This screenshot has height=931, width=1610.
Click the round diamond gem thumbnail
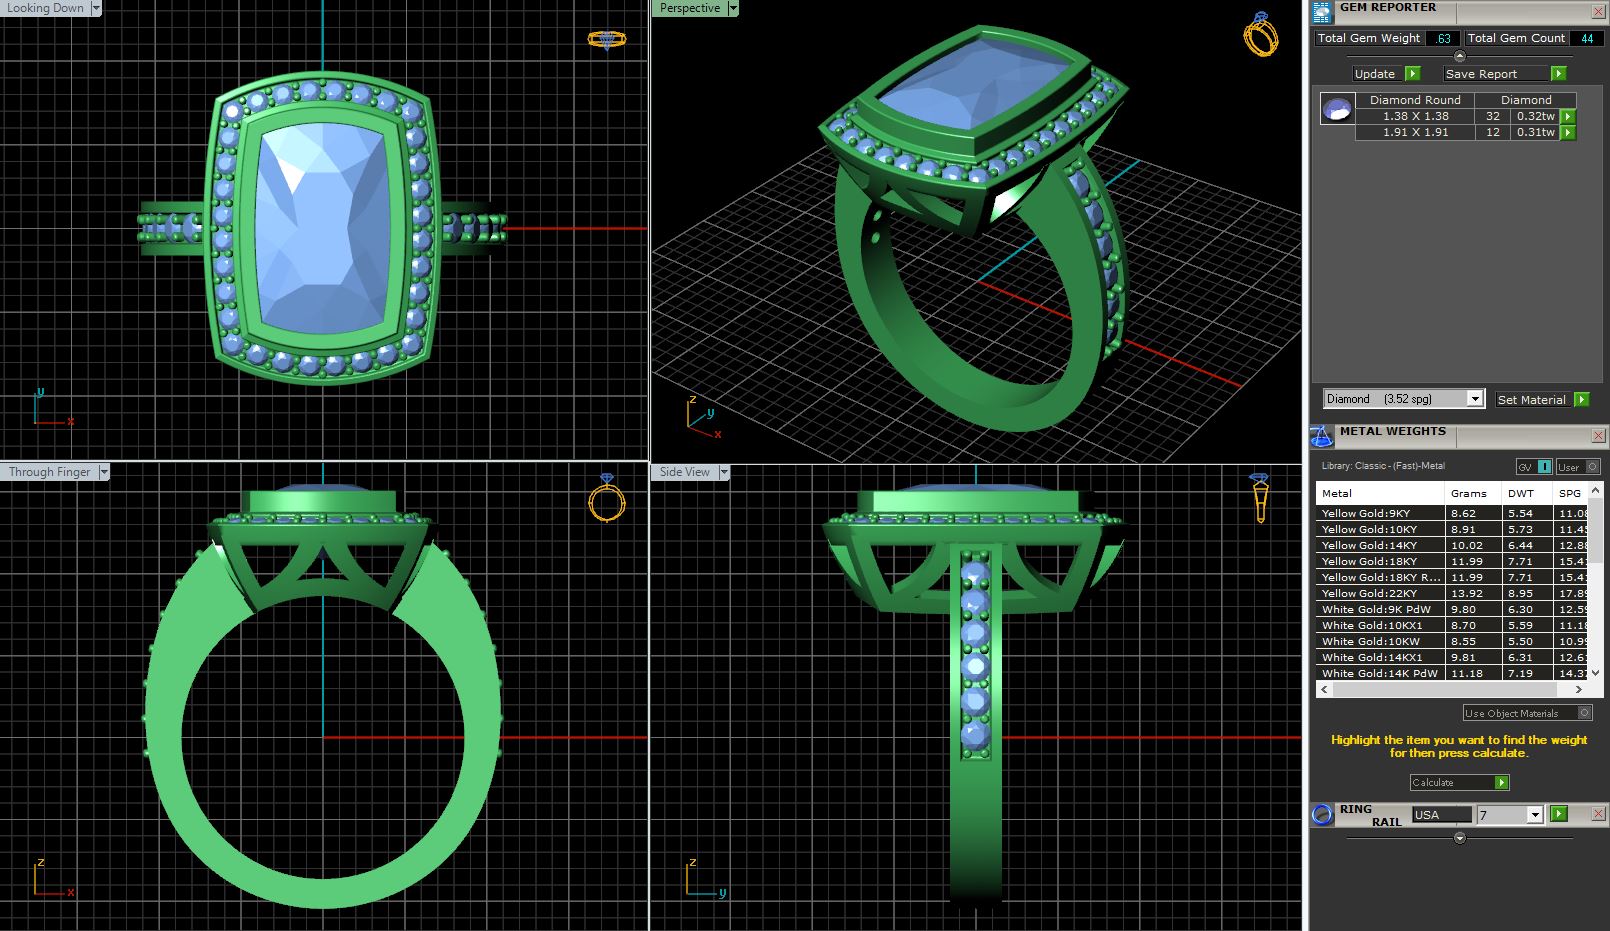point(1337,109)
